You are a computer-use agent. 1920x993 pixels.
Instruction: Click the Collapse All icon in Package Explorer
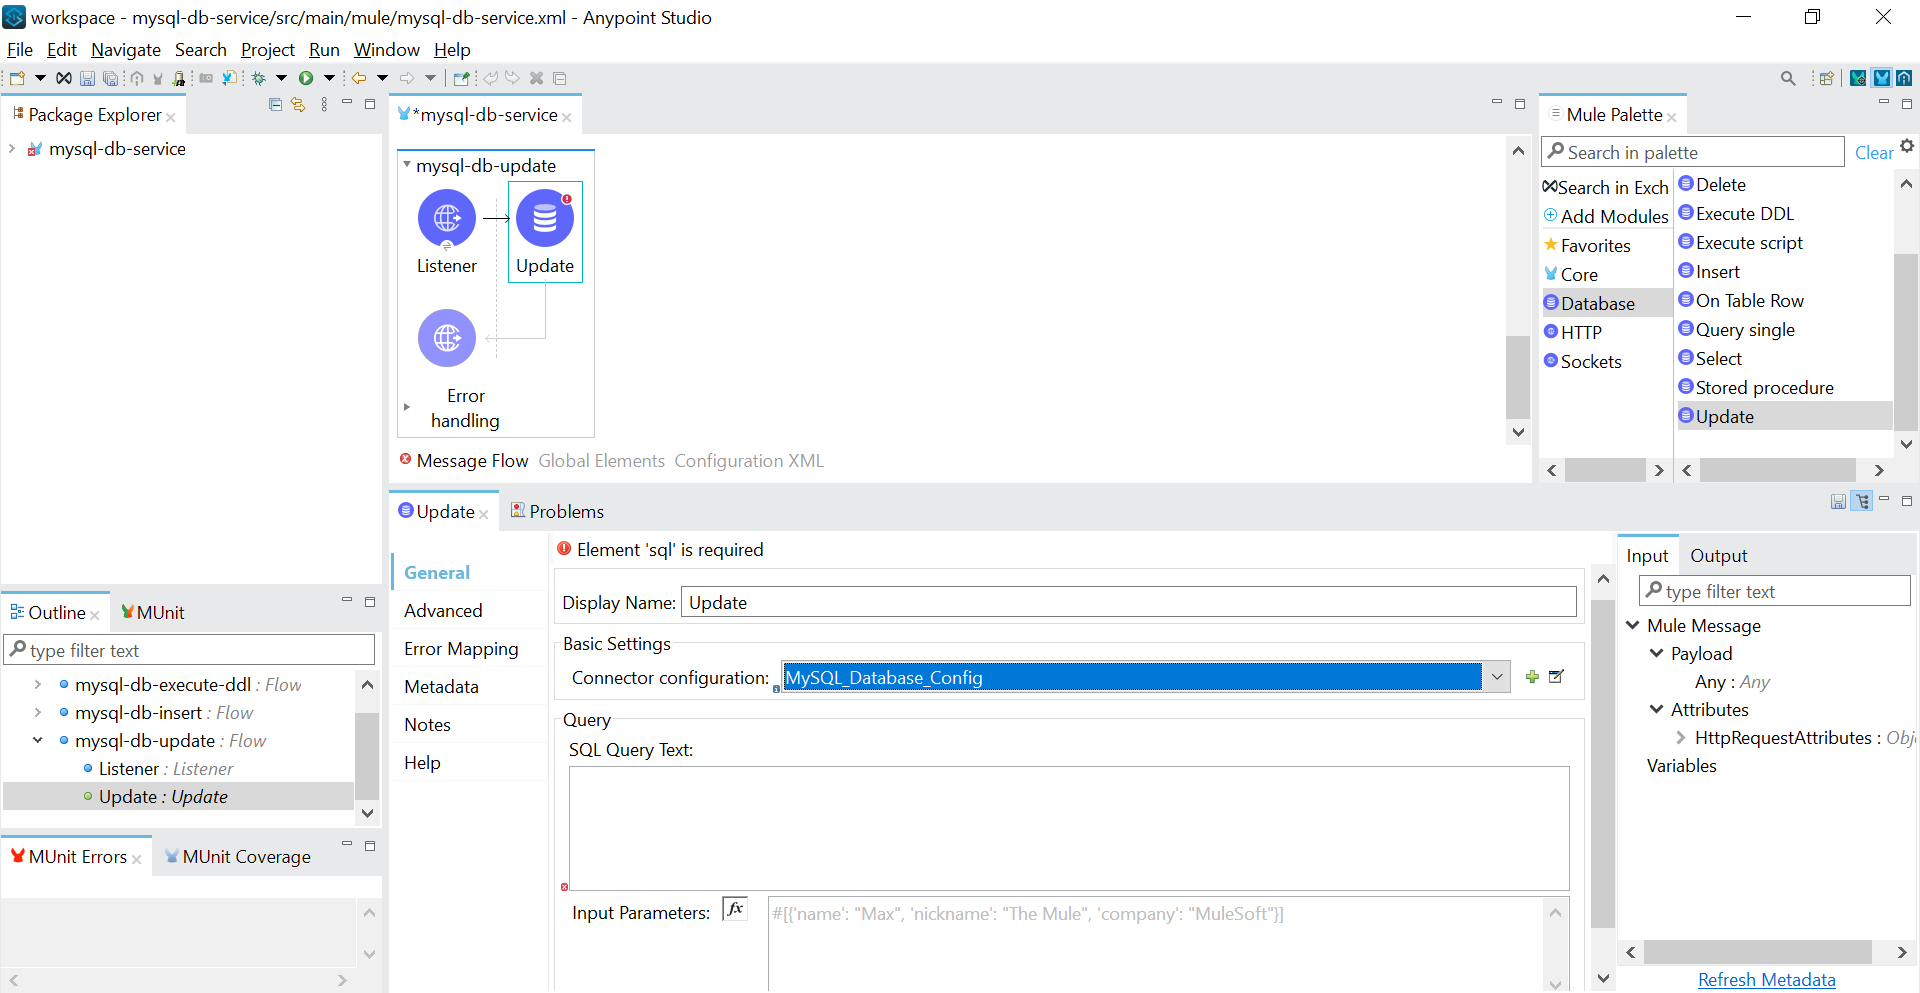[275, 104]
